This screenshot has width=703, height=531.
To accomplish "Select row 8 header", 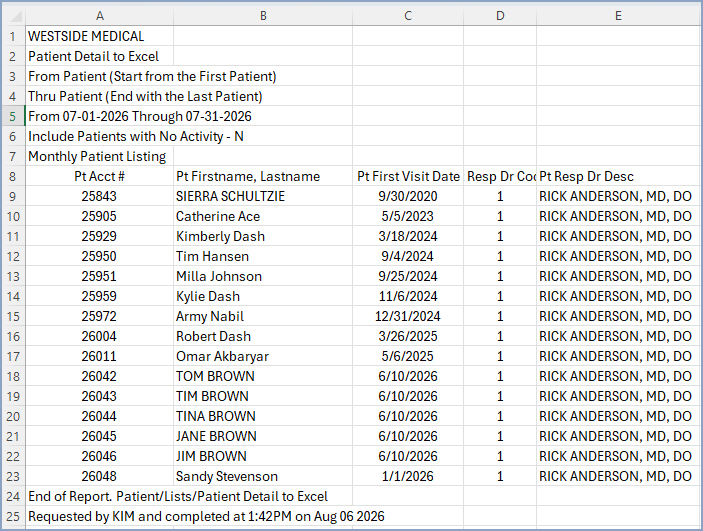I will (x=13, y=177).
